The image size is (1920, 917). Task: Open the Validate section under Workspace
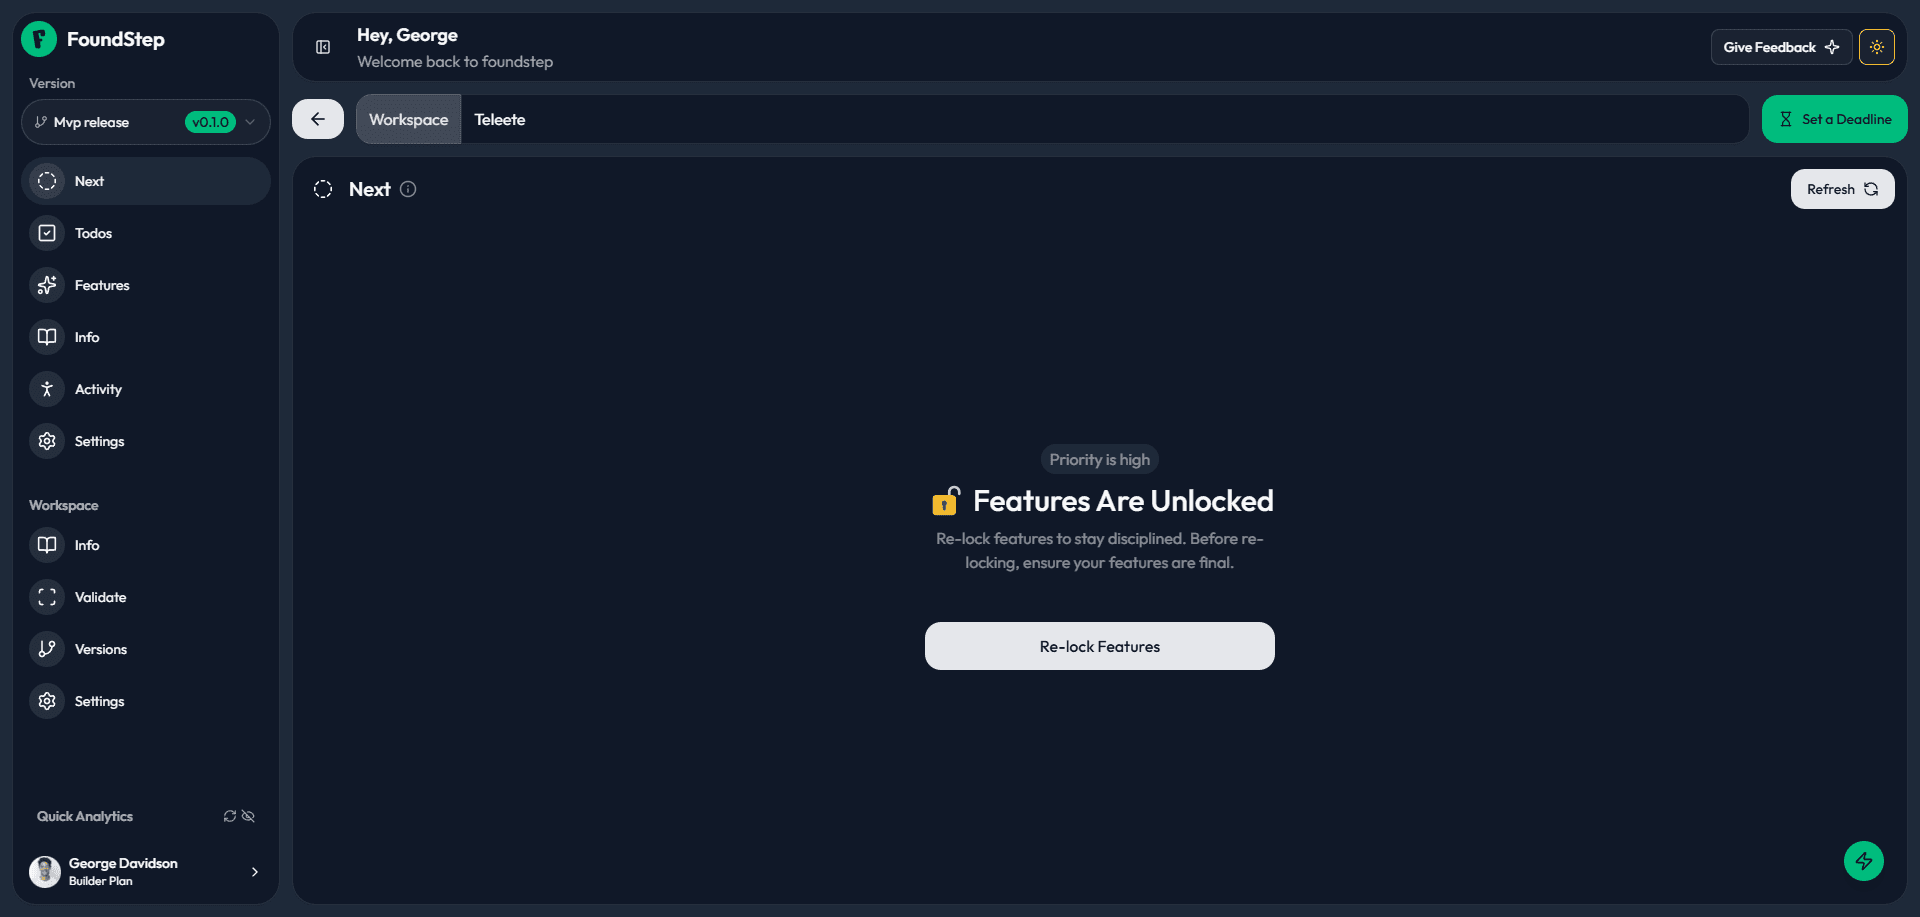click(x=100, y=597)
